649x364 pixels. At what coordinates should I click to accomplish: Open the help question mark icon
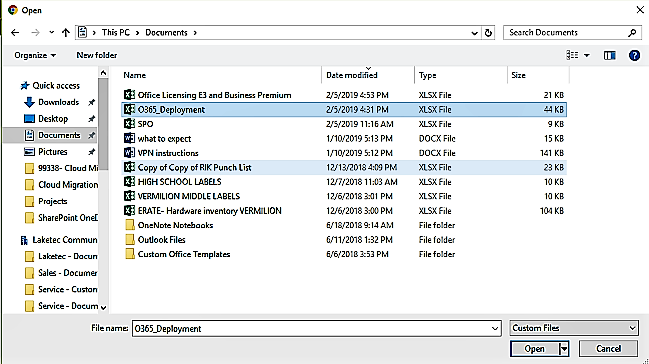634,55
